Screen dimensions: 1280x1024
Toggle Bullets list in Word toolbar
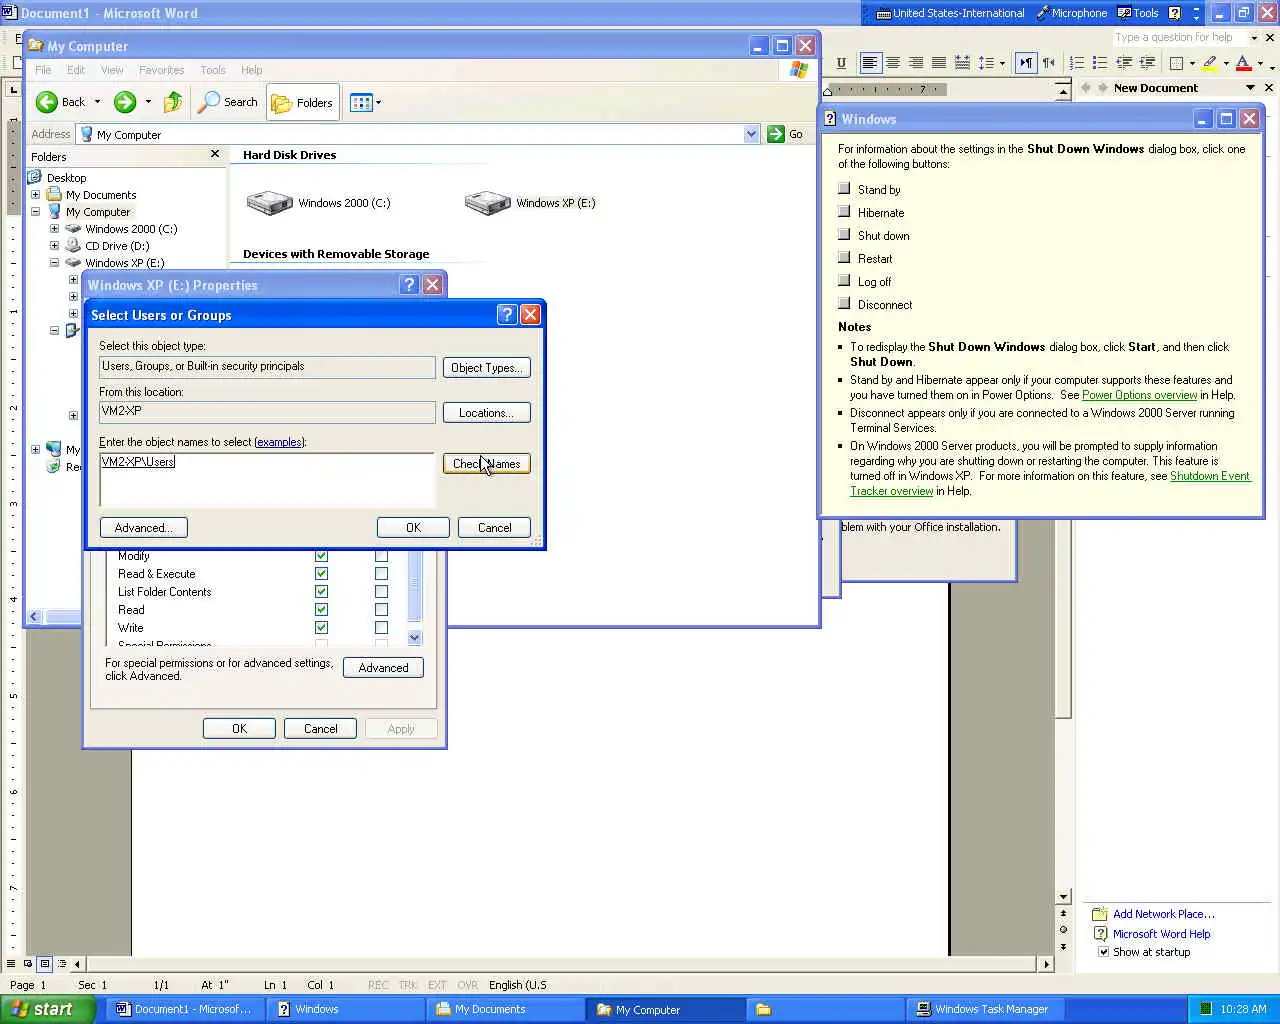1100,63
